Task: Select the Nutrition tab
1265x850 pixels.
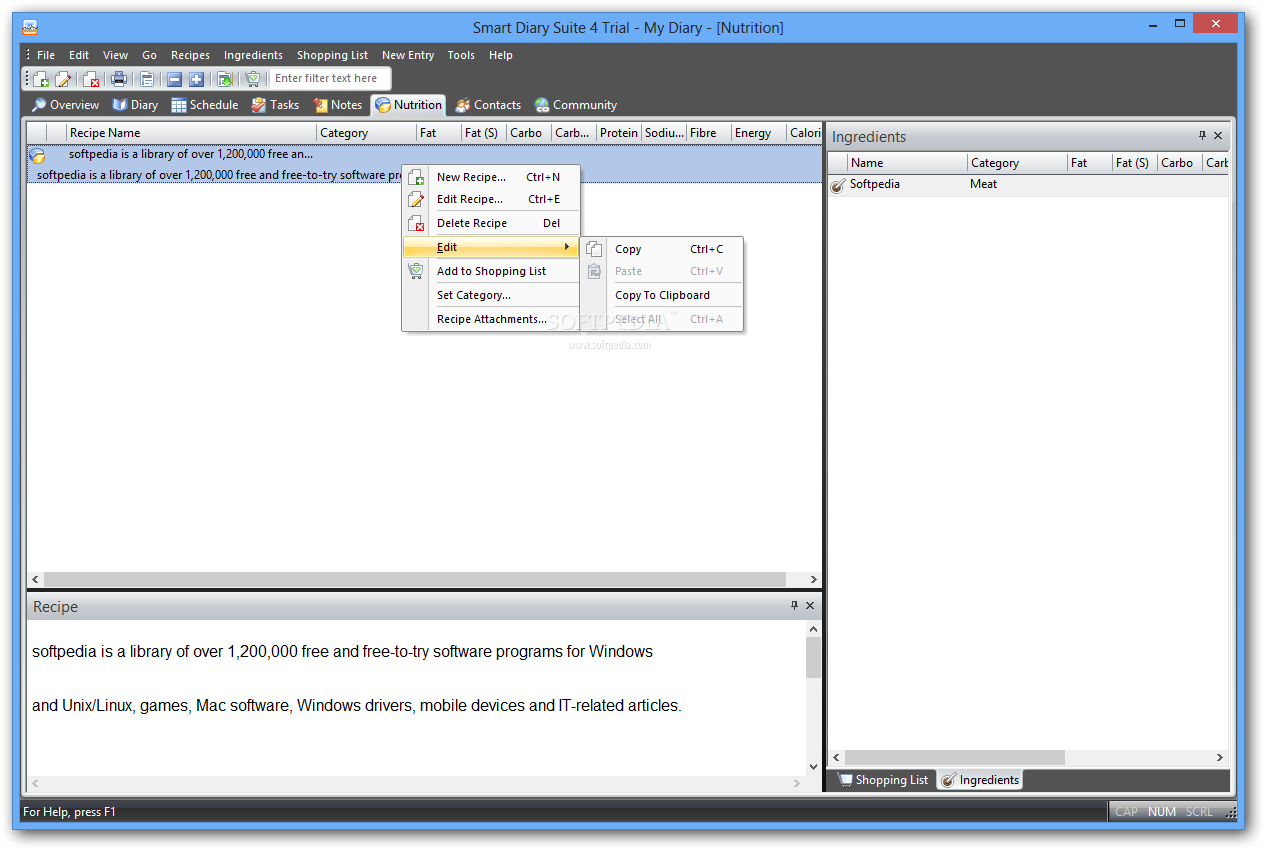Action: 408,105
